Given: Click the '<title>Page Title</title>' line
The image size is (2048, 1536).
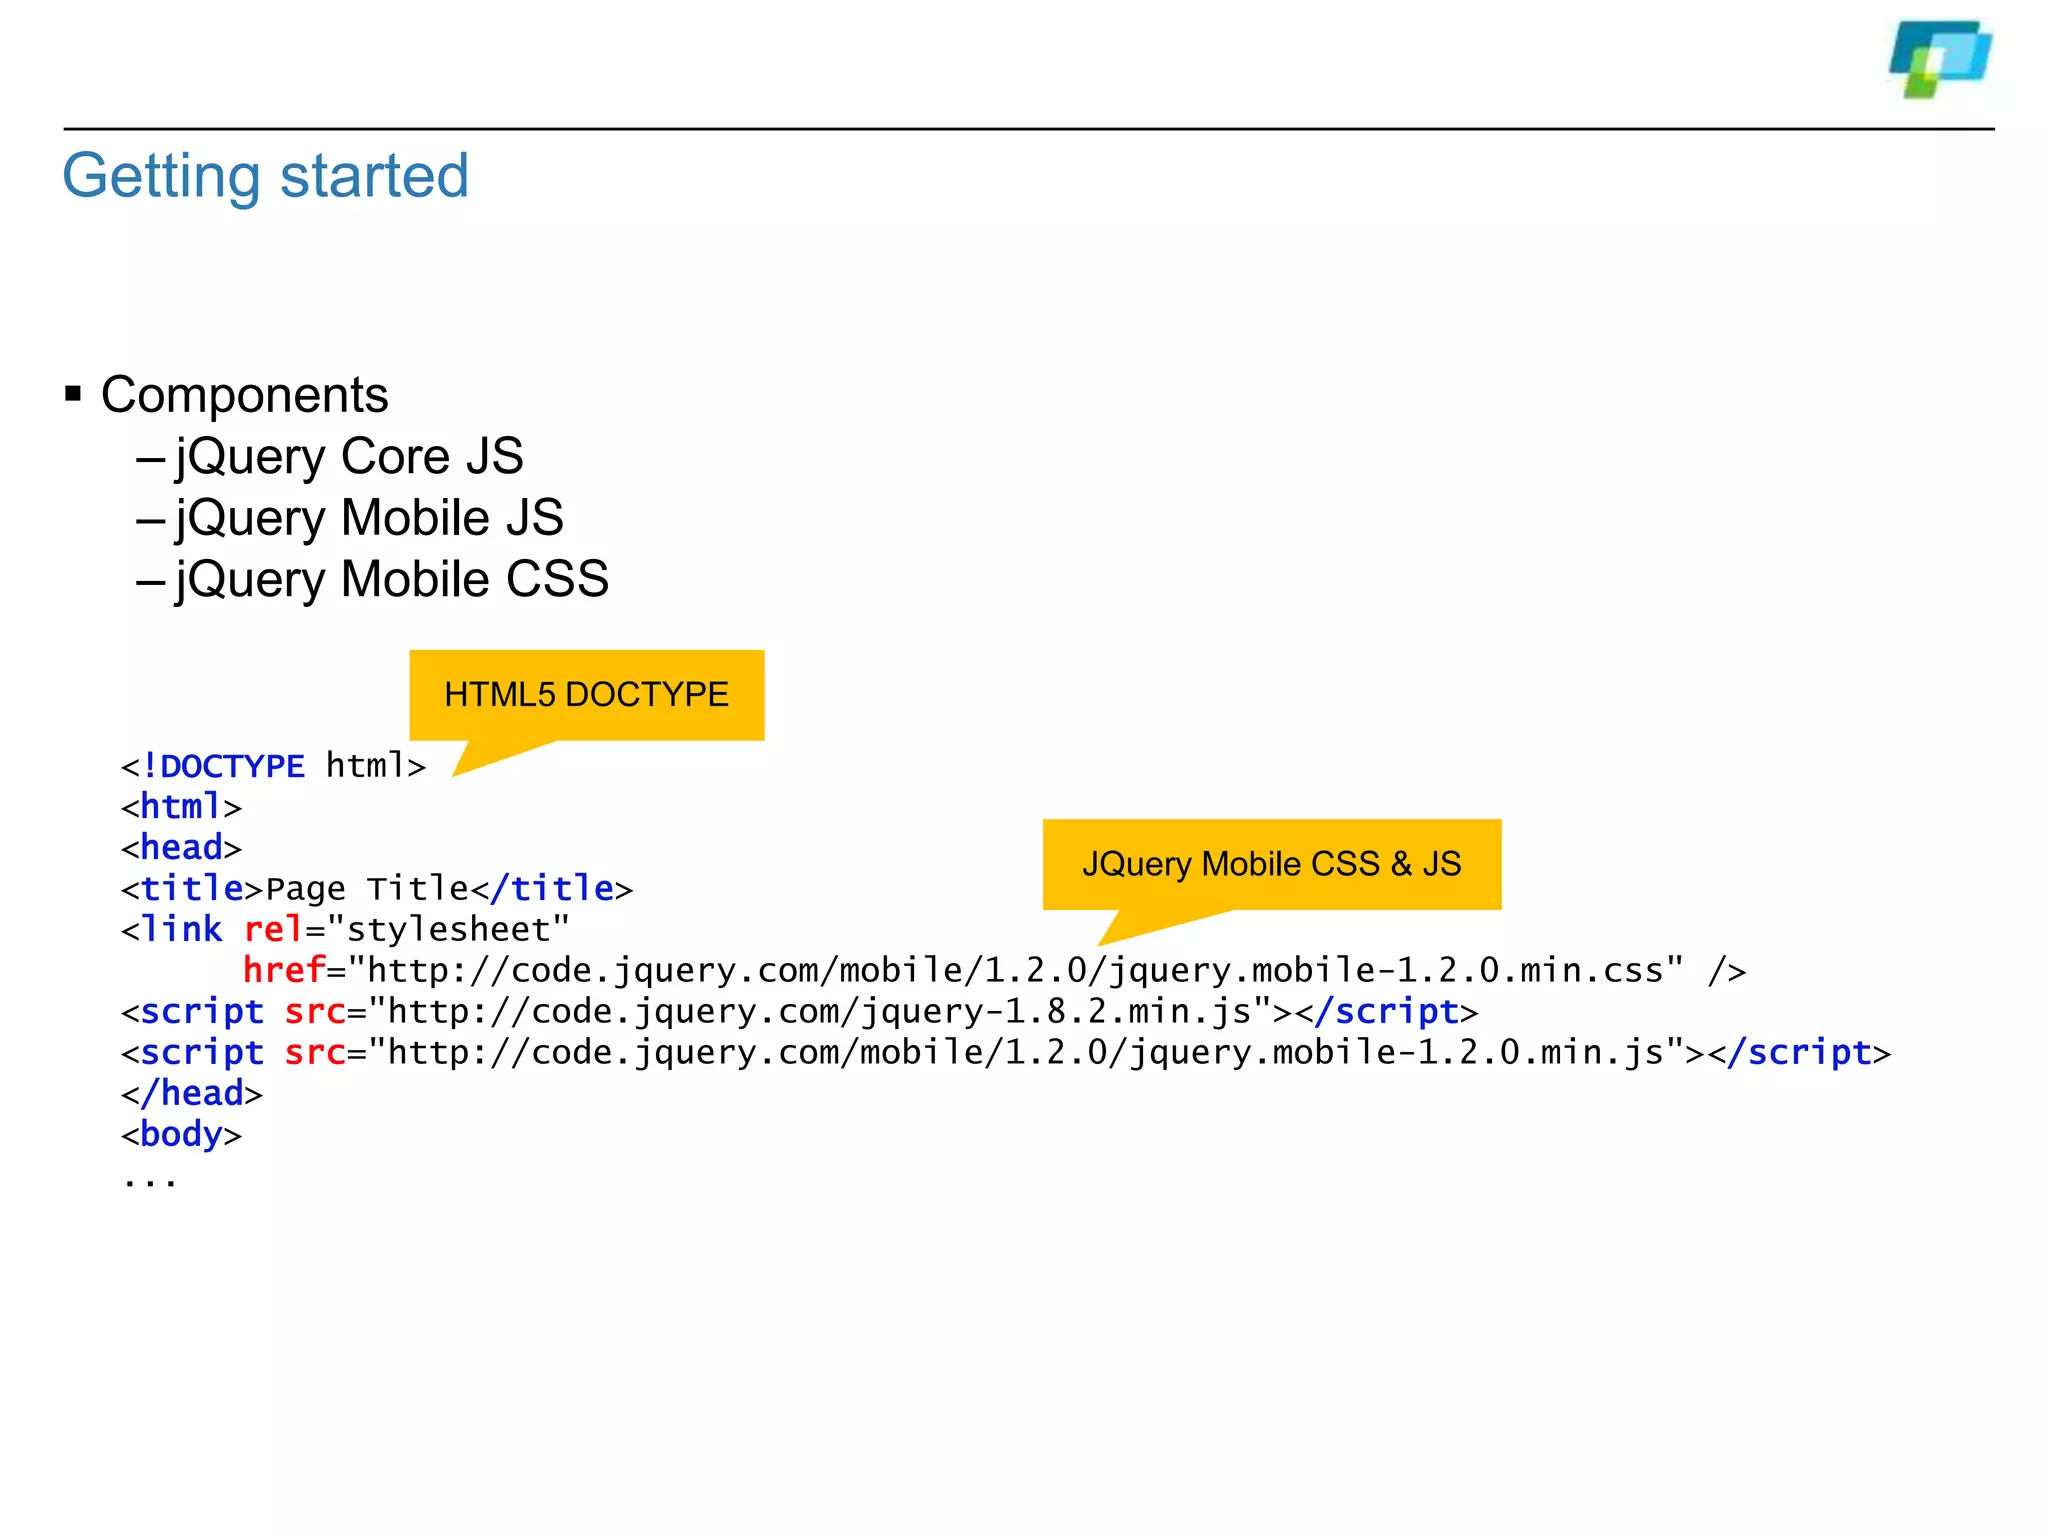Looking at the screenshot, I should (x=377, y=889).
